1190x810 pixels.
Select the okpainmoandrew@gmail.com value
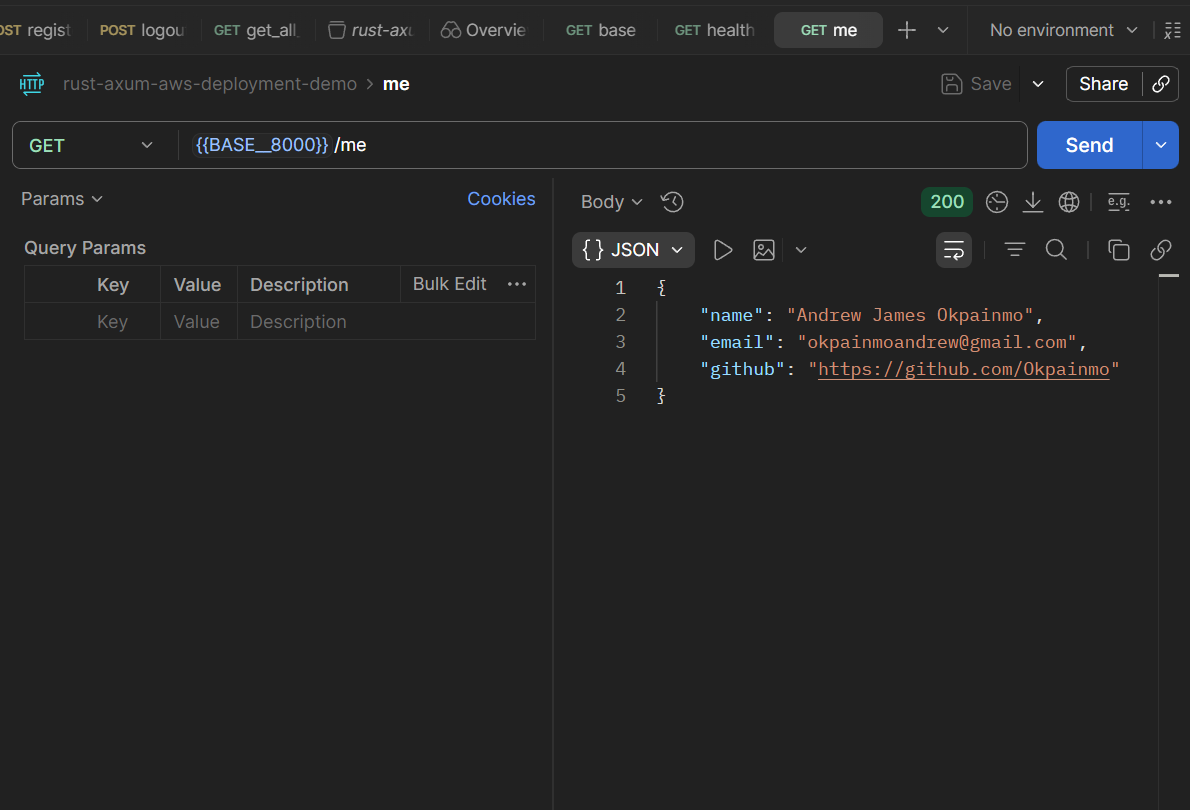click(x=937, y=342)
